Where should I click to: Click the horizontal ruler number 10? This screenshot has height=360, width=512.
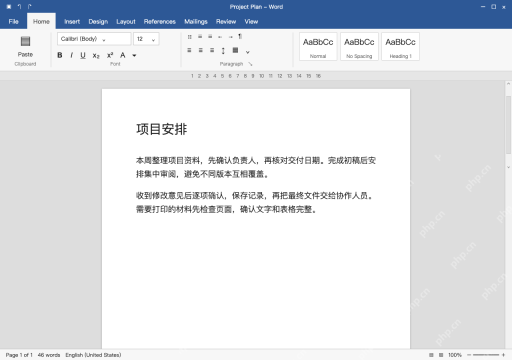262,76
